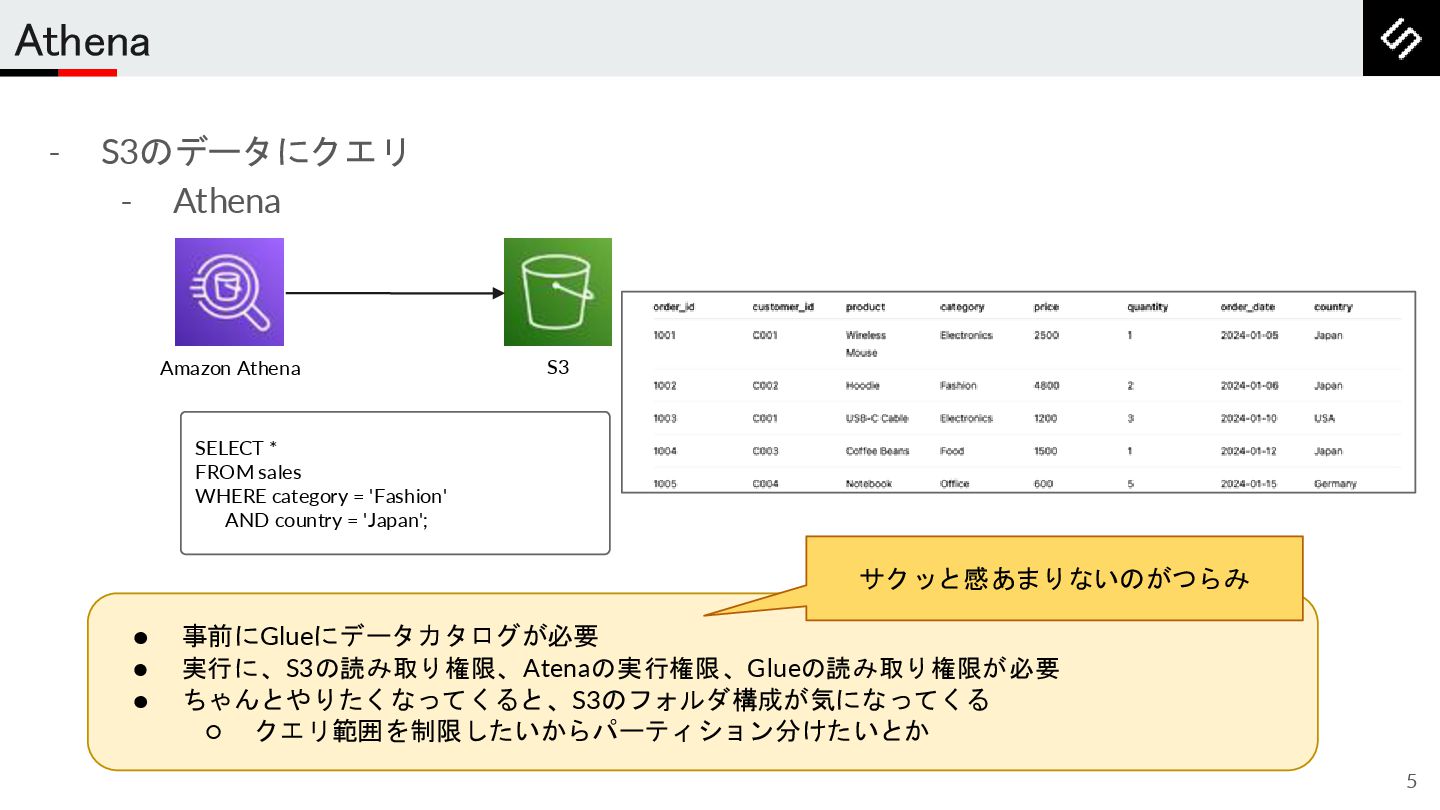This screenshot has height=810, width=1440.
Task: Click the green S3 bucket icon
Action: [557, 292]
